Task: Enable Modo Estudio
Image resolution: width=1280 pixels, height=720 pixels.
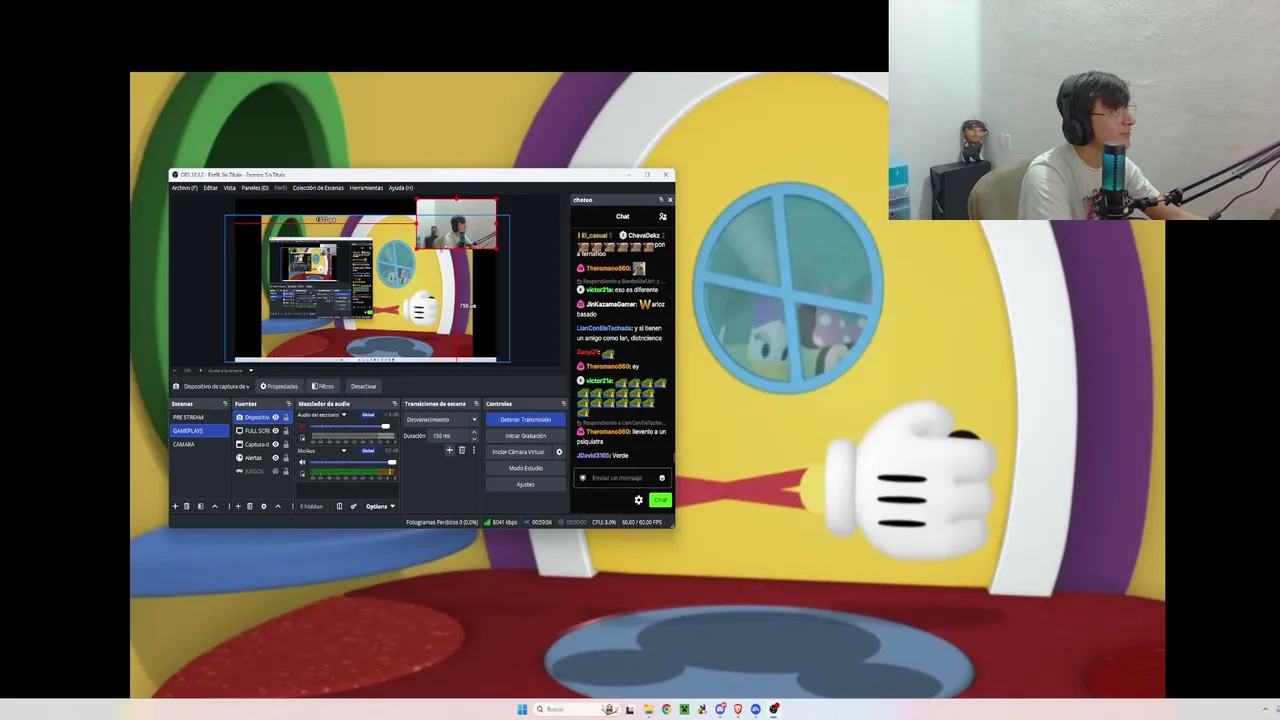Action: tap(525, 468)
